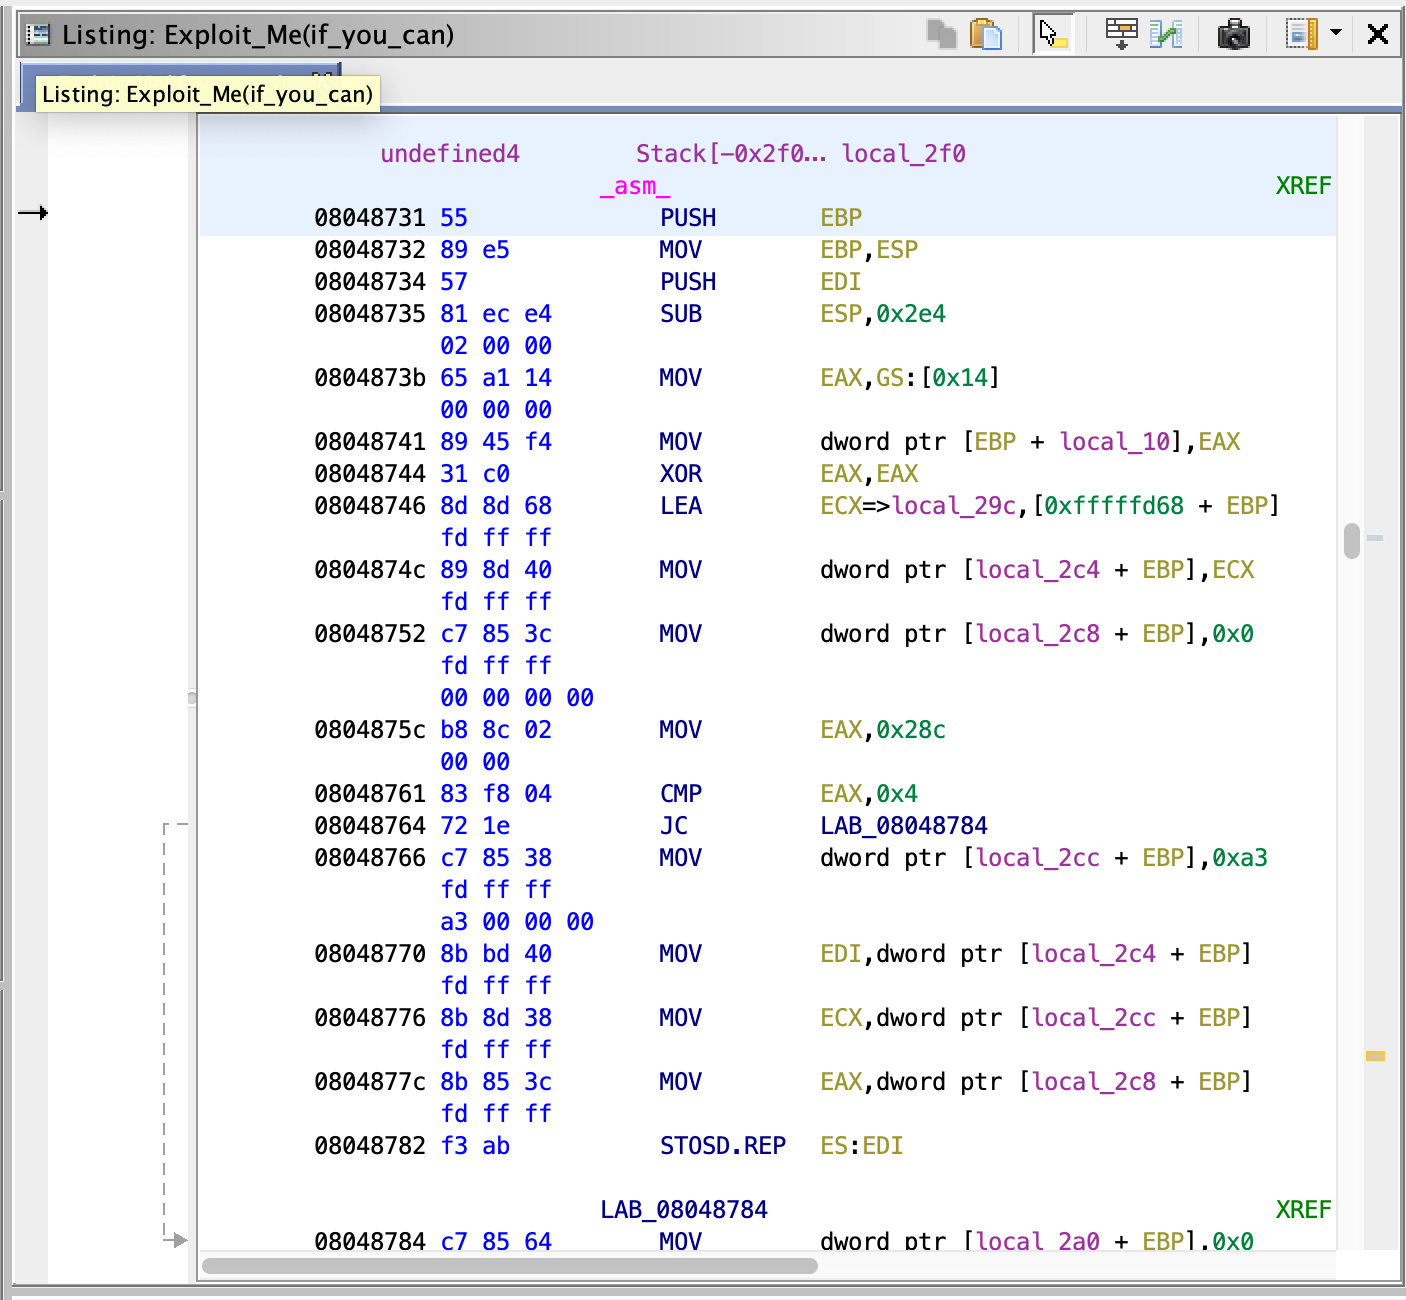Select the _asm_ function label
1406x1300 pixels.
(634, 186)
